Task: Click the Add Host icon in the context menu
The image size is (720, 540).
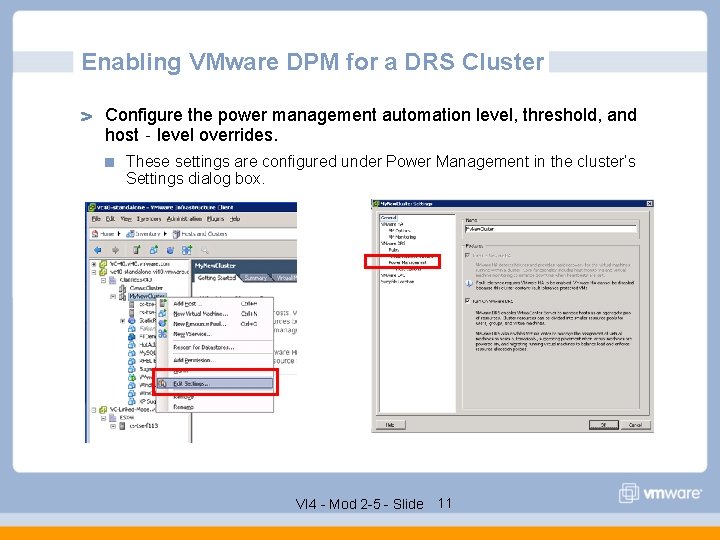Action: click(163, 304)
